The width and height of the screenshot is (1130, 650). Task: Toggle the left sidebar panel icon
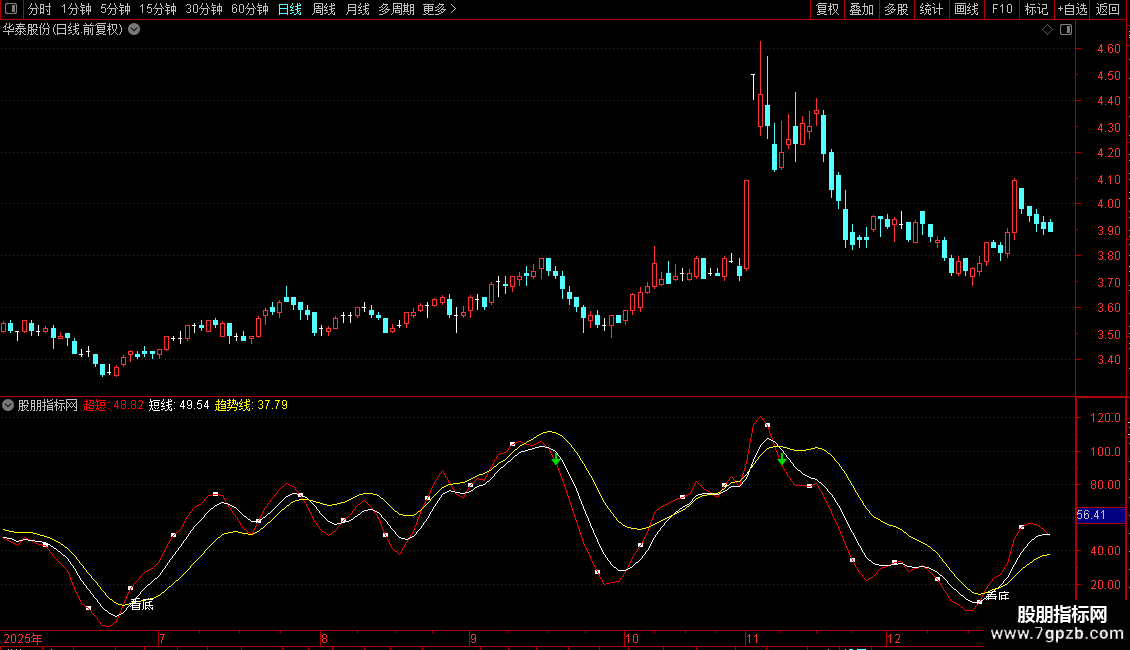click(x=11, y=9)
